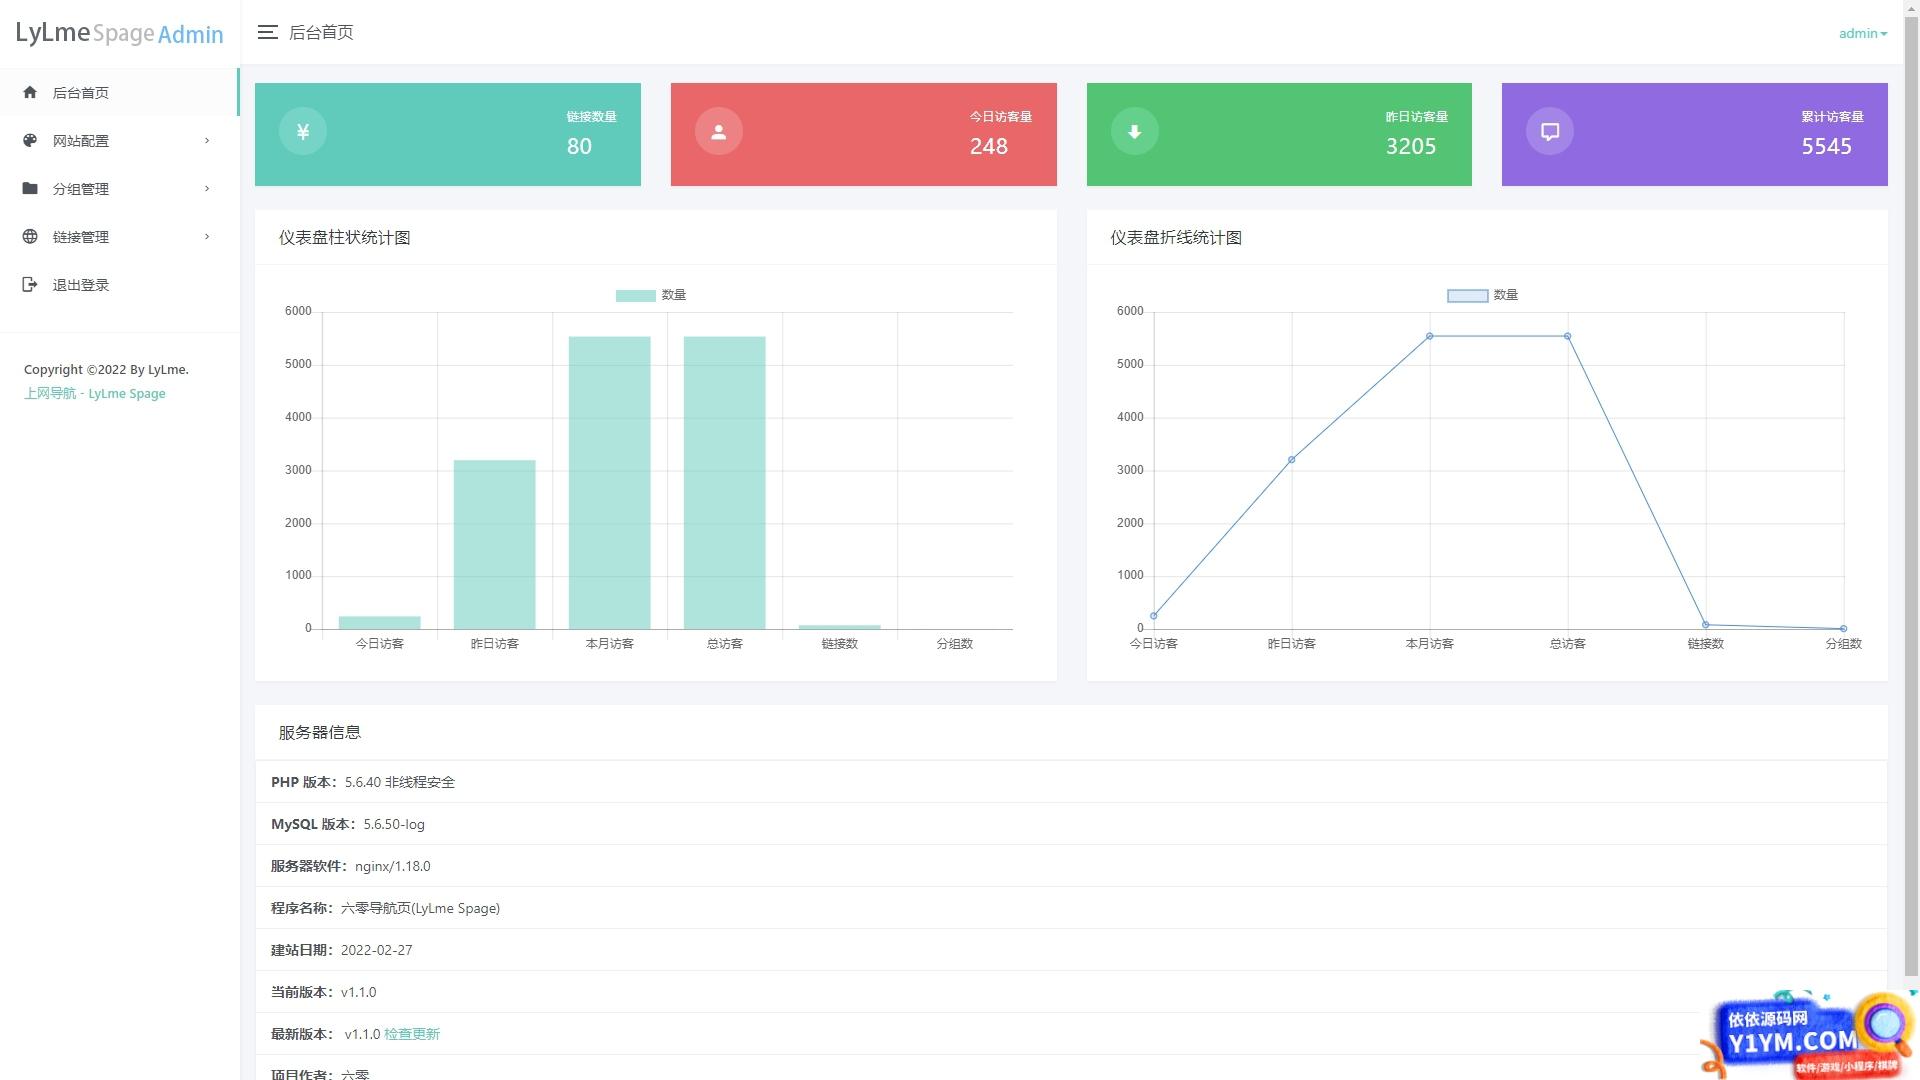Click the 248 value on 今日访客量 card
The height and width of the screenshot is (1080, 1920).
[x=988, y=146]
